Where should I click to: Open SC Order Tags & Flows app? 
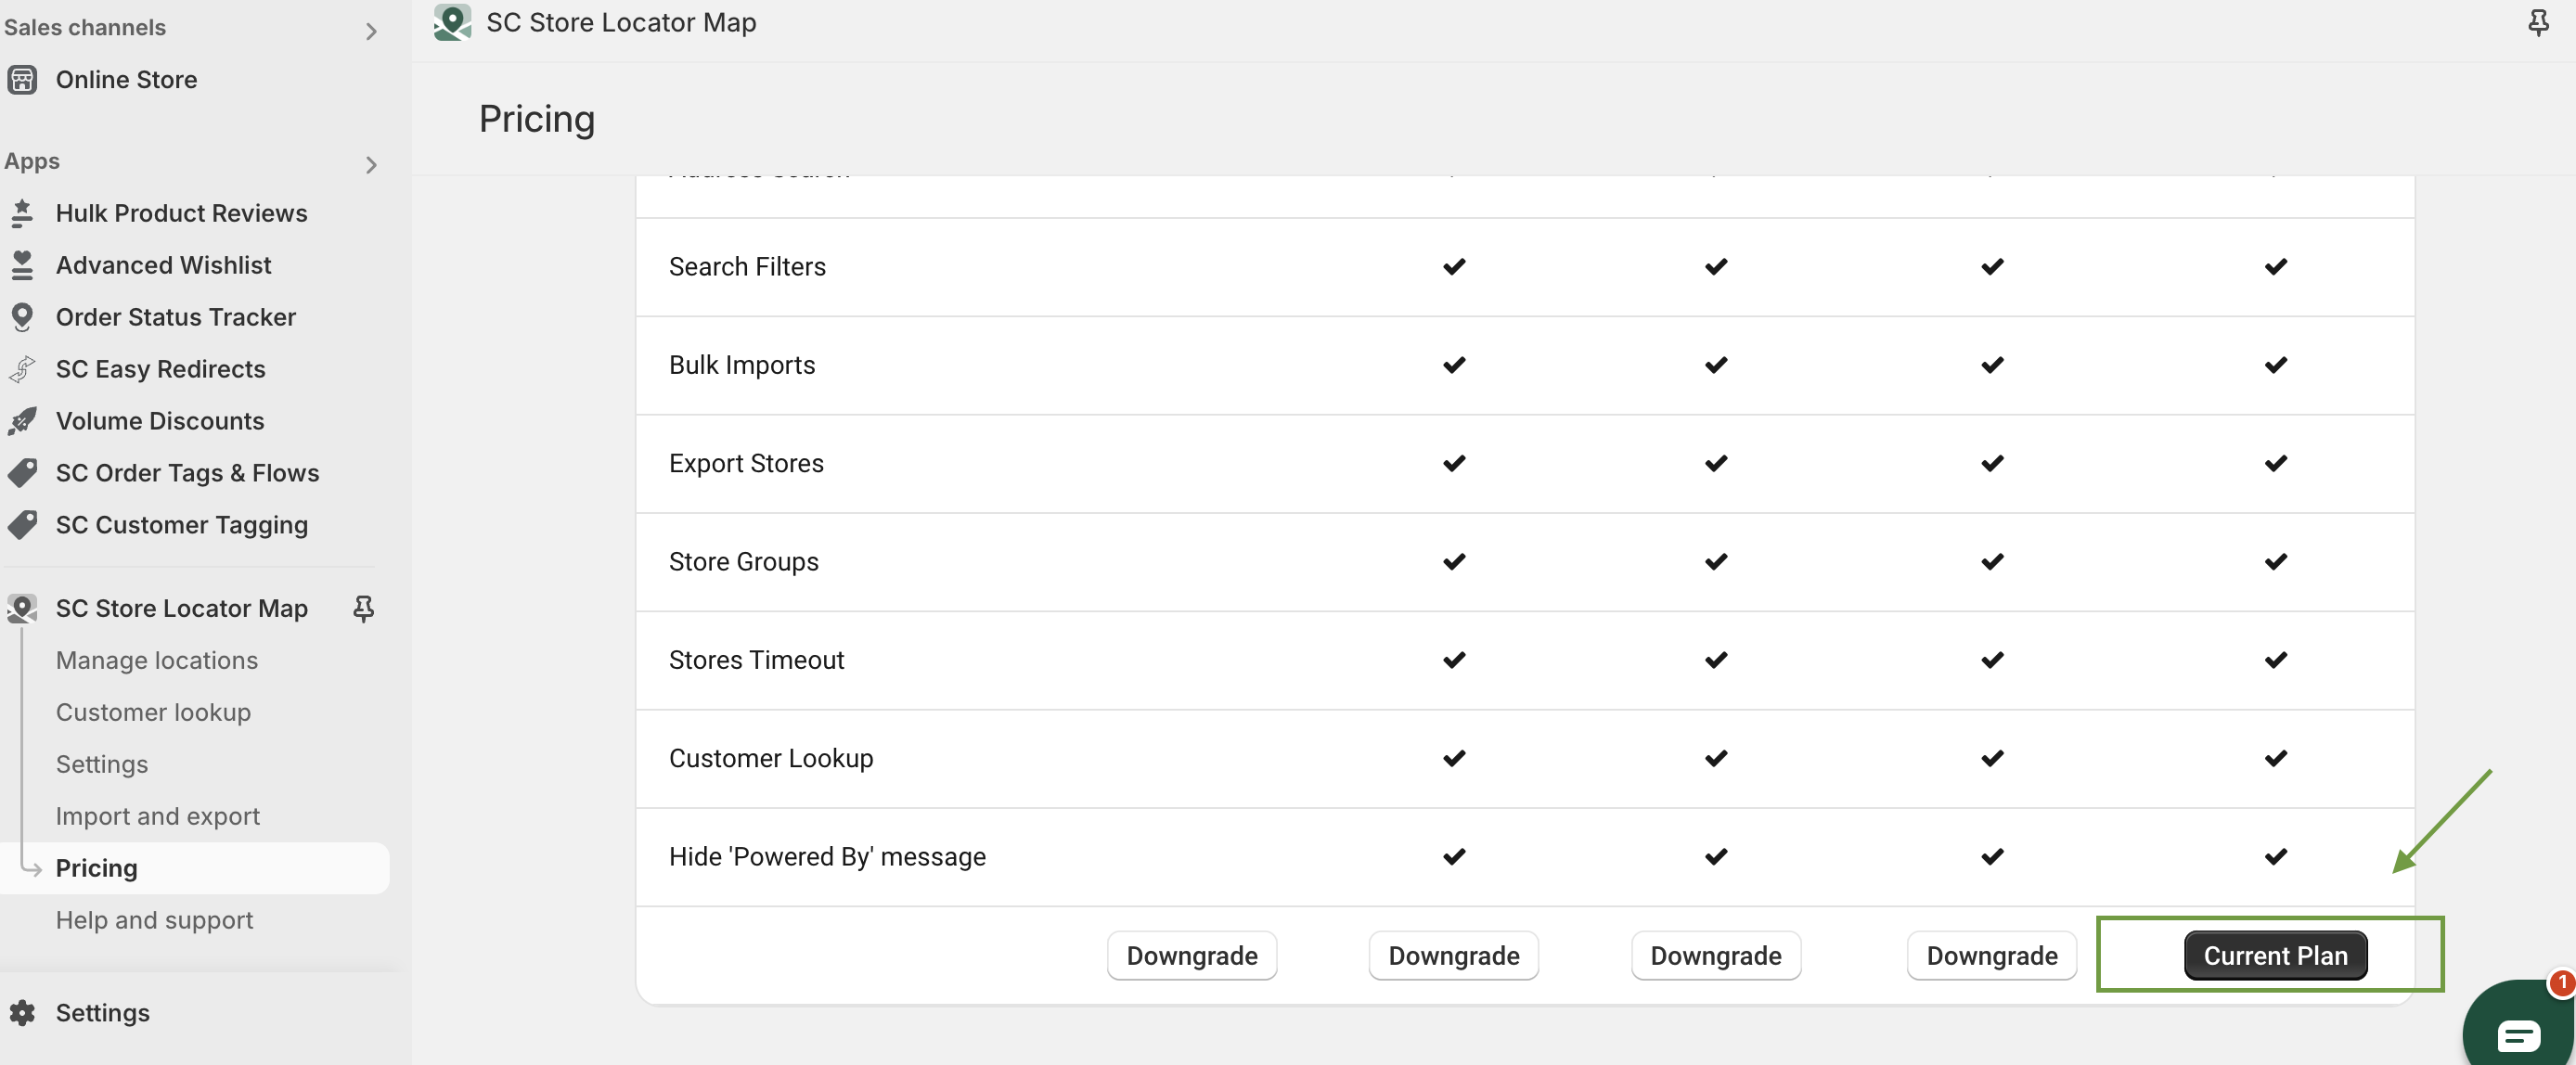point(187,473)
